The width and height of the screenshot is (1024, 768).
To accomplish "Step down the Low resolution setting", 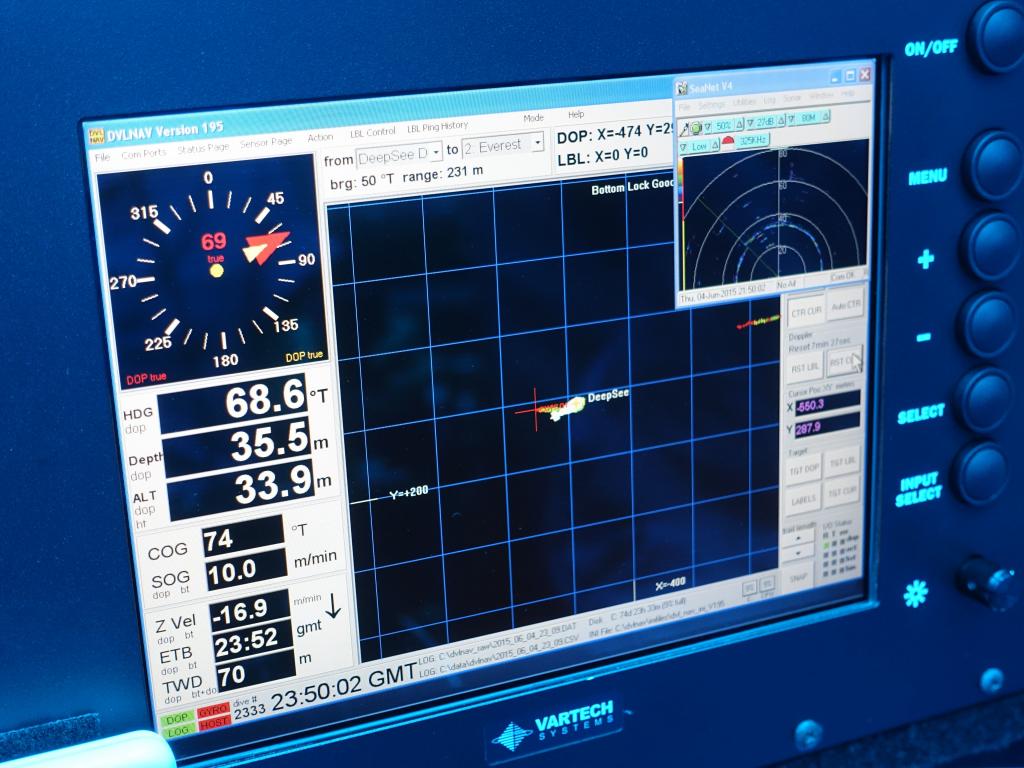I will [683, 148].
